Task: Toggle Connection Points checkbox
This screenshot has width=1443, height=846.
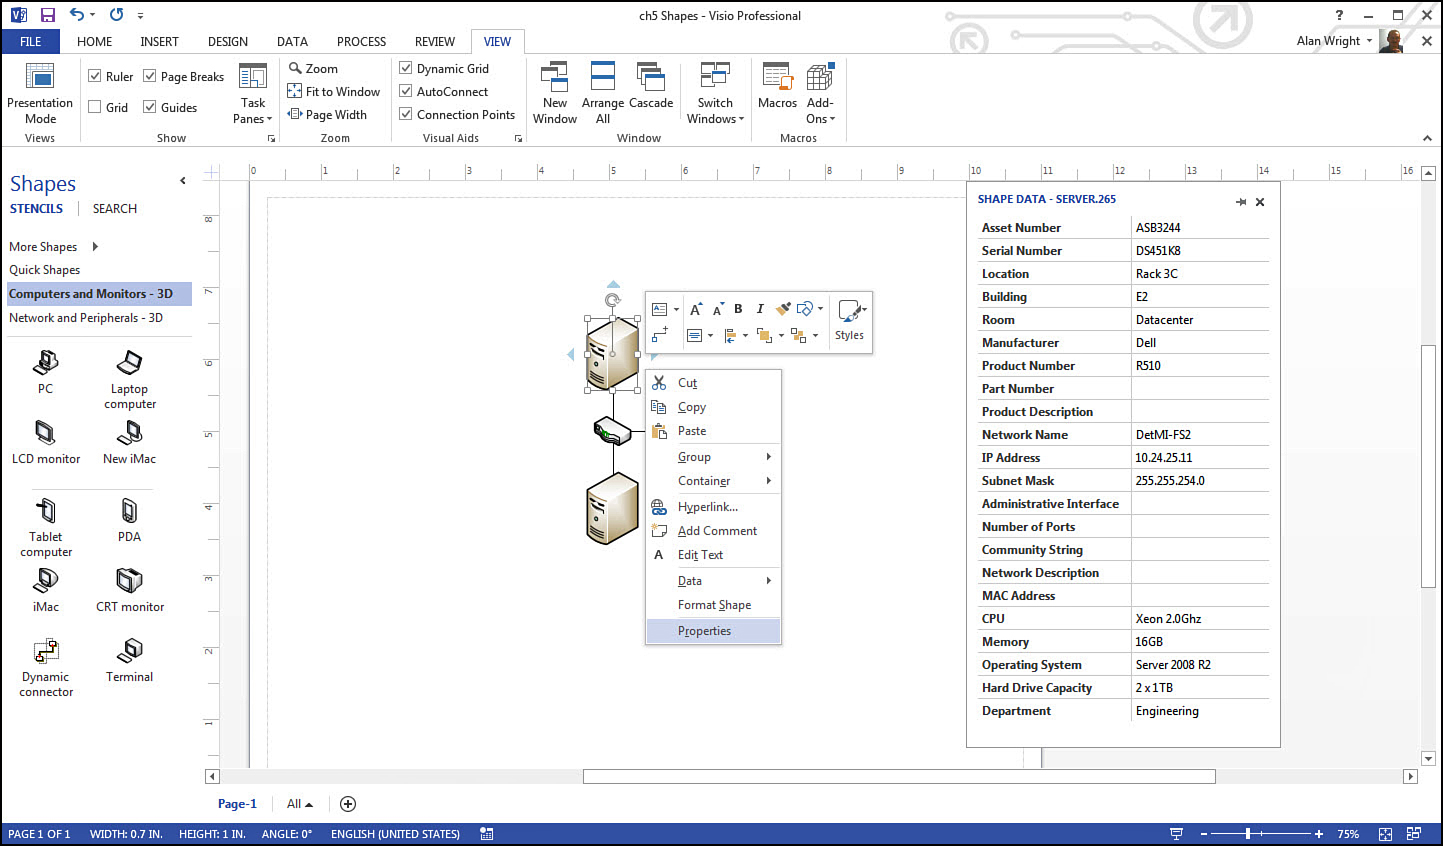Action: (x=405, y=114)
